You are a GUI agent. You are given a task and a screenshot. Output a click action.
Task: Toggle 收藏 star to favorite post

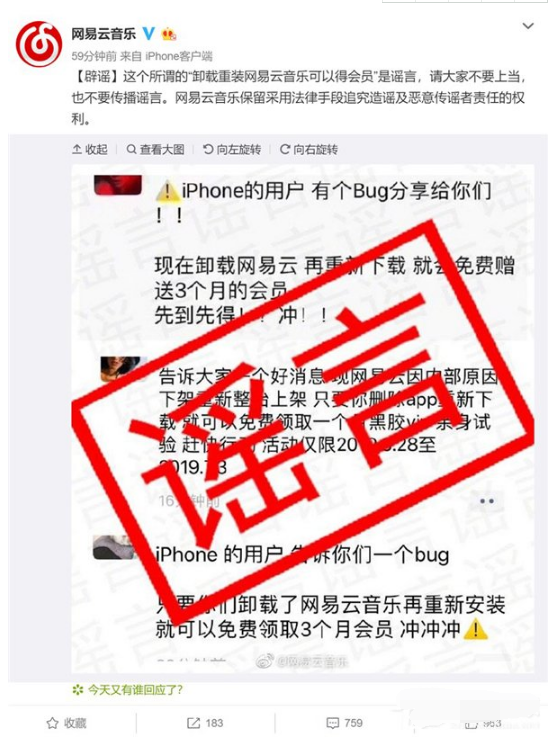click(67, 723)
